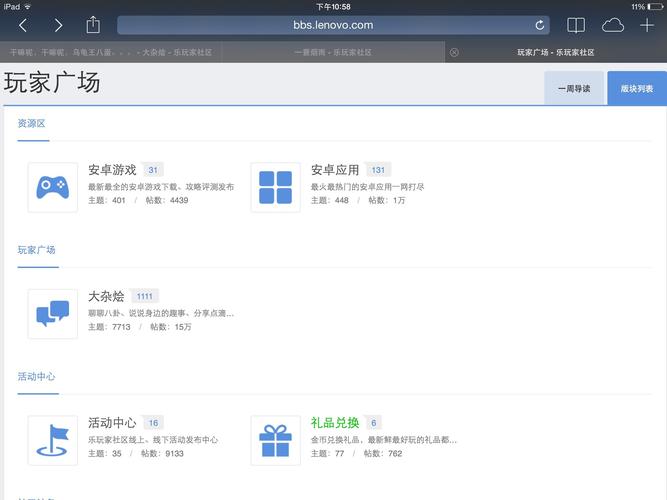The width and height of the screenshot is (667, 500).
Task: Open the 活动中心 flag icon
Action: coord(52,440)
